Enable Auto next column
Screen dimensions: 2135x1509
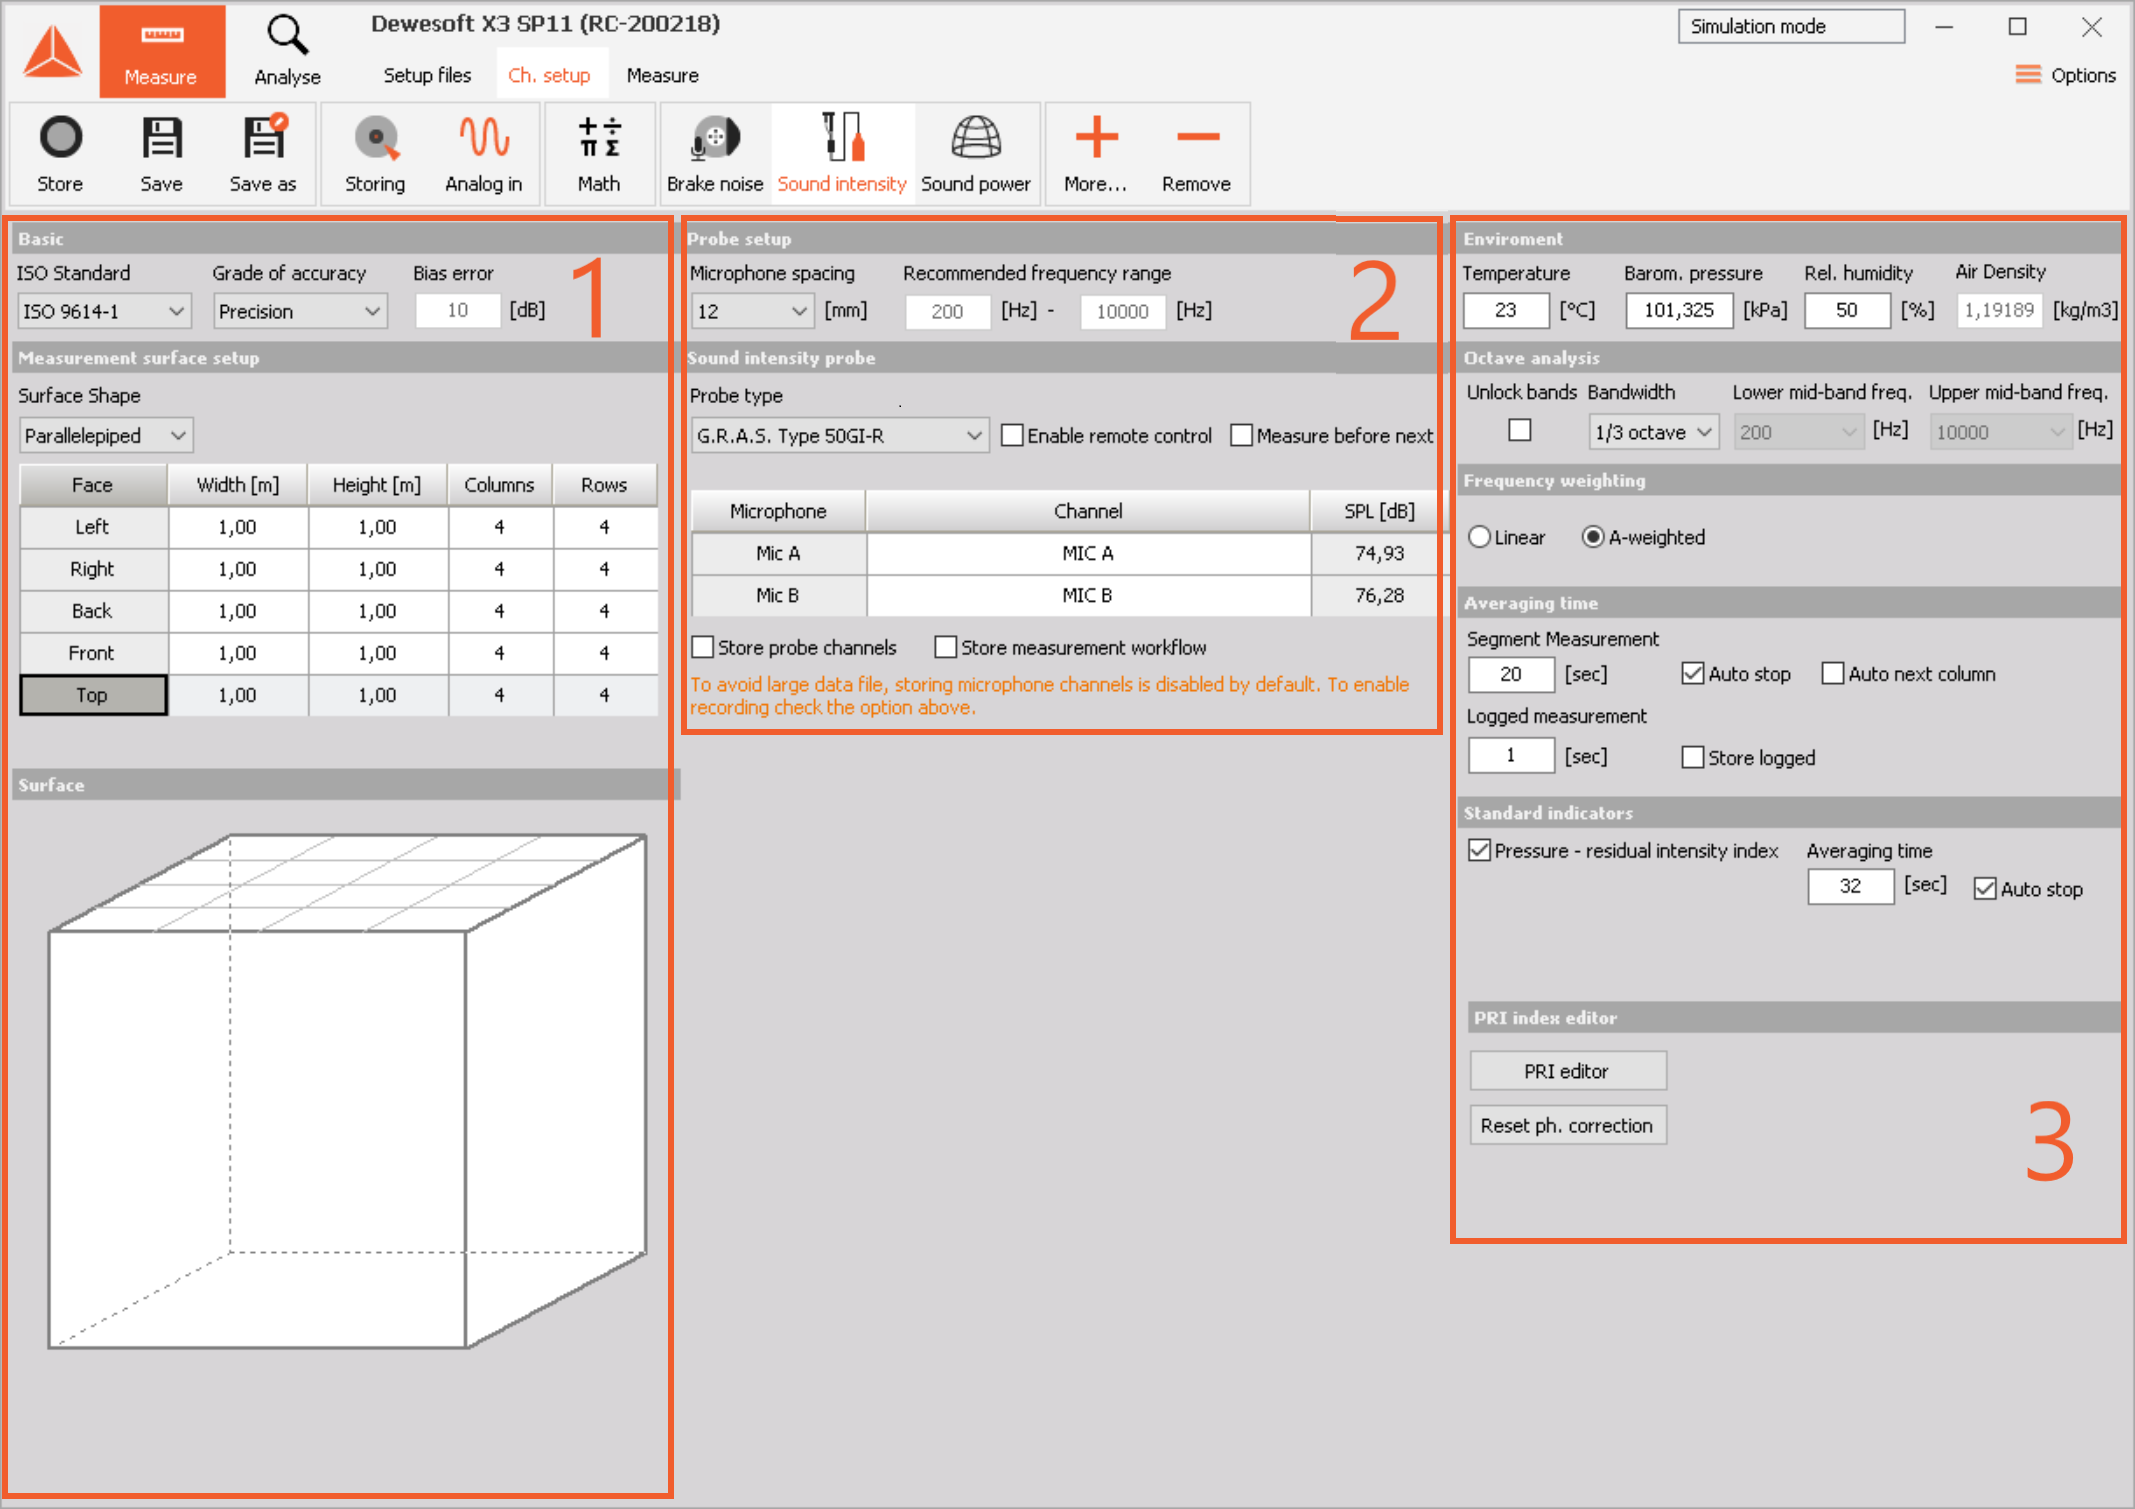point(1832,673)
